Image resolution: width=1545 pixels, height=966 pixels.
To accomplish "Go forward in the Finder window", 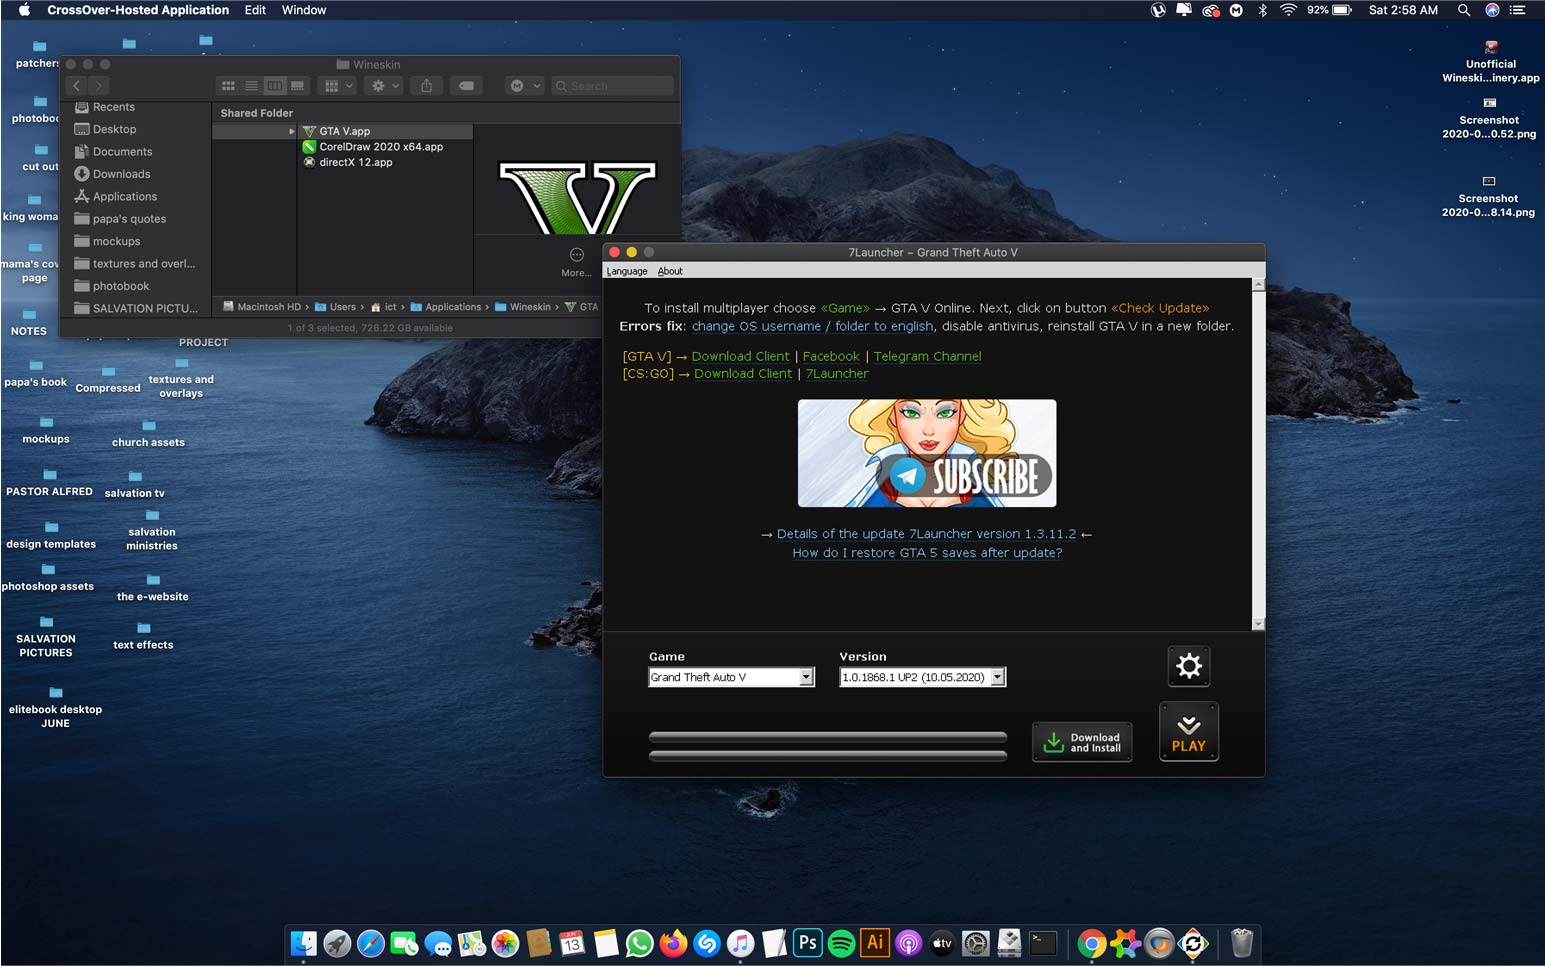I will 98,86.
